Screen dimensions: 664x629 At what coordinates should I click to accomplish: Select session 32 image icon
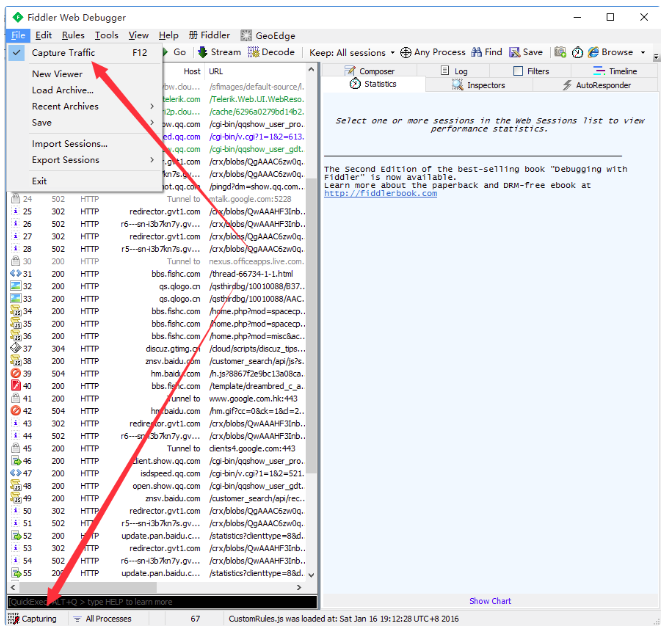pos(16,286)
